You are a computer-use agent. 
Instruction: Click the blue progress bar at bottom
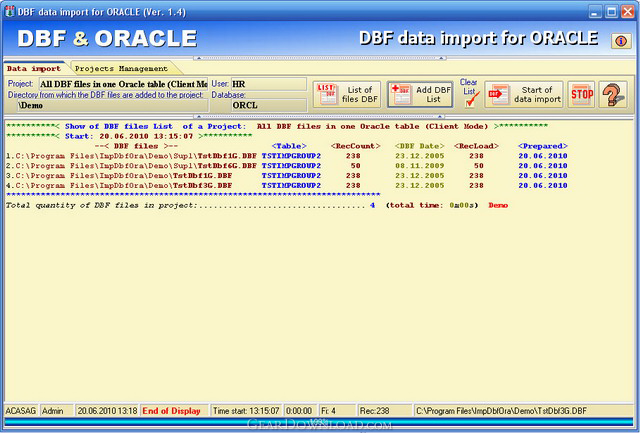(319, 423)
